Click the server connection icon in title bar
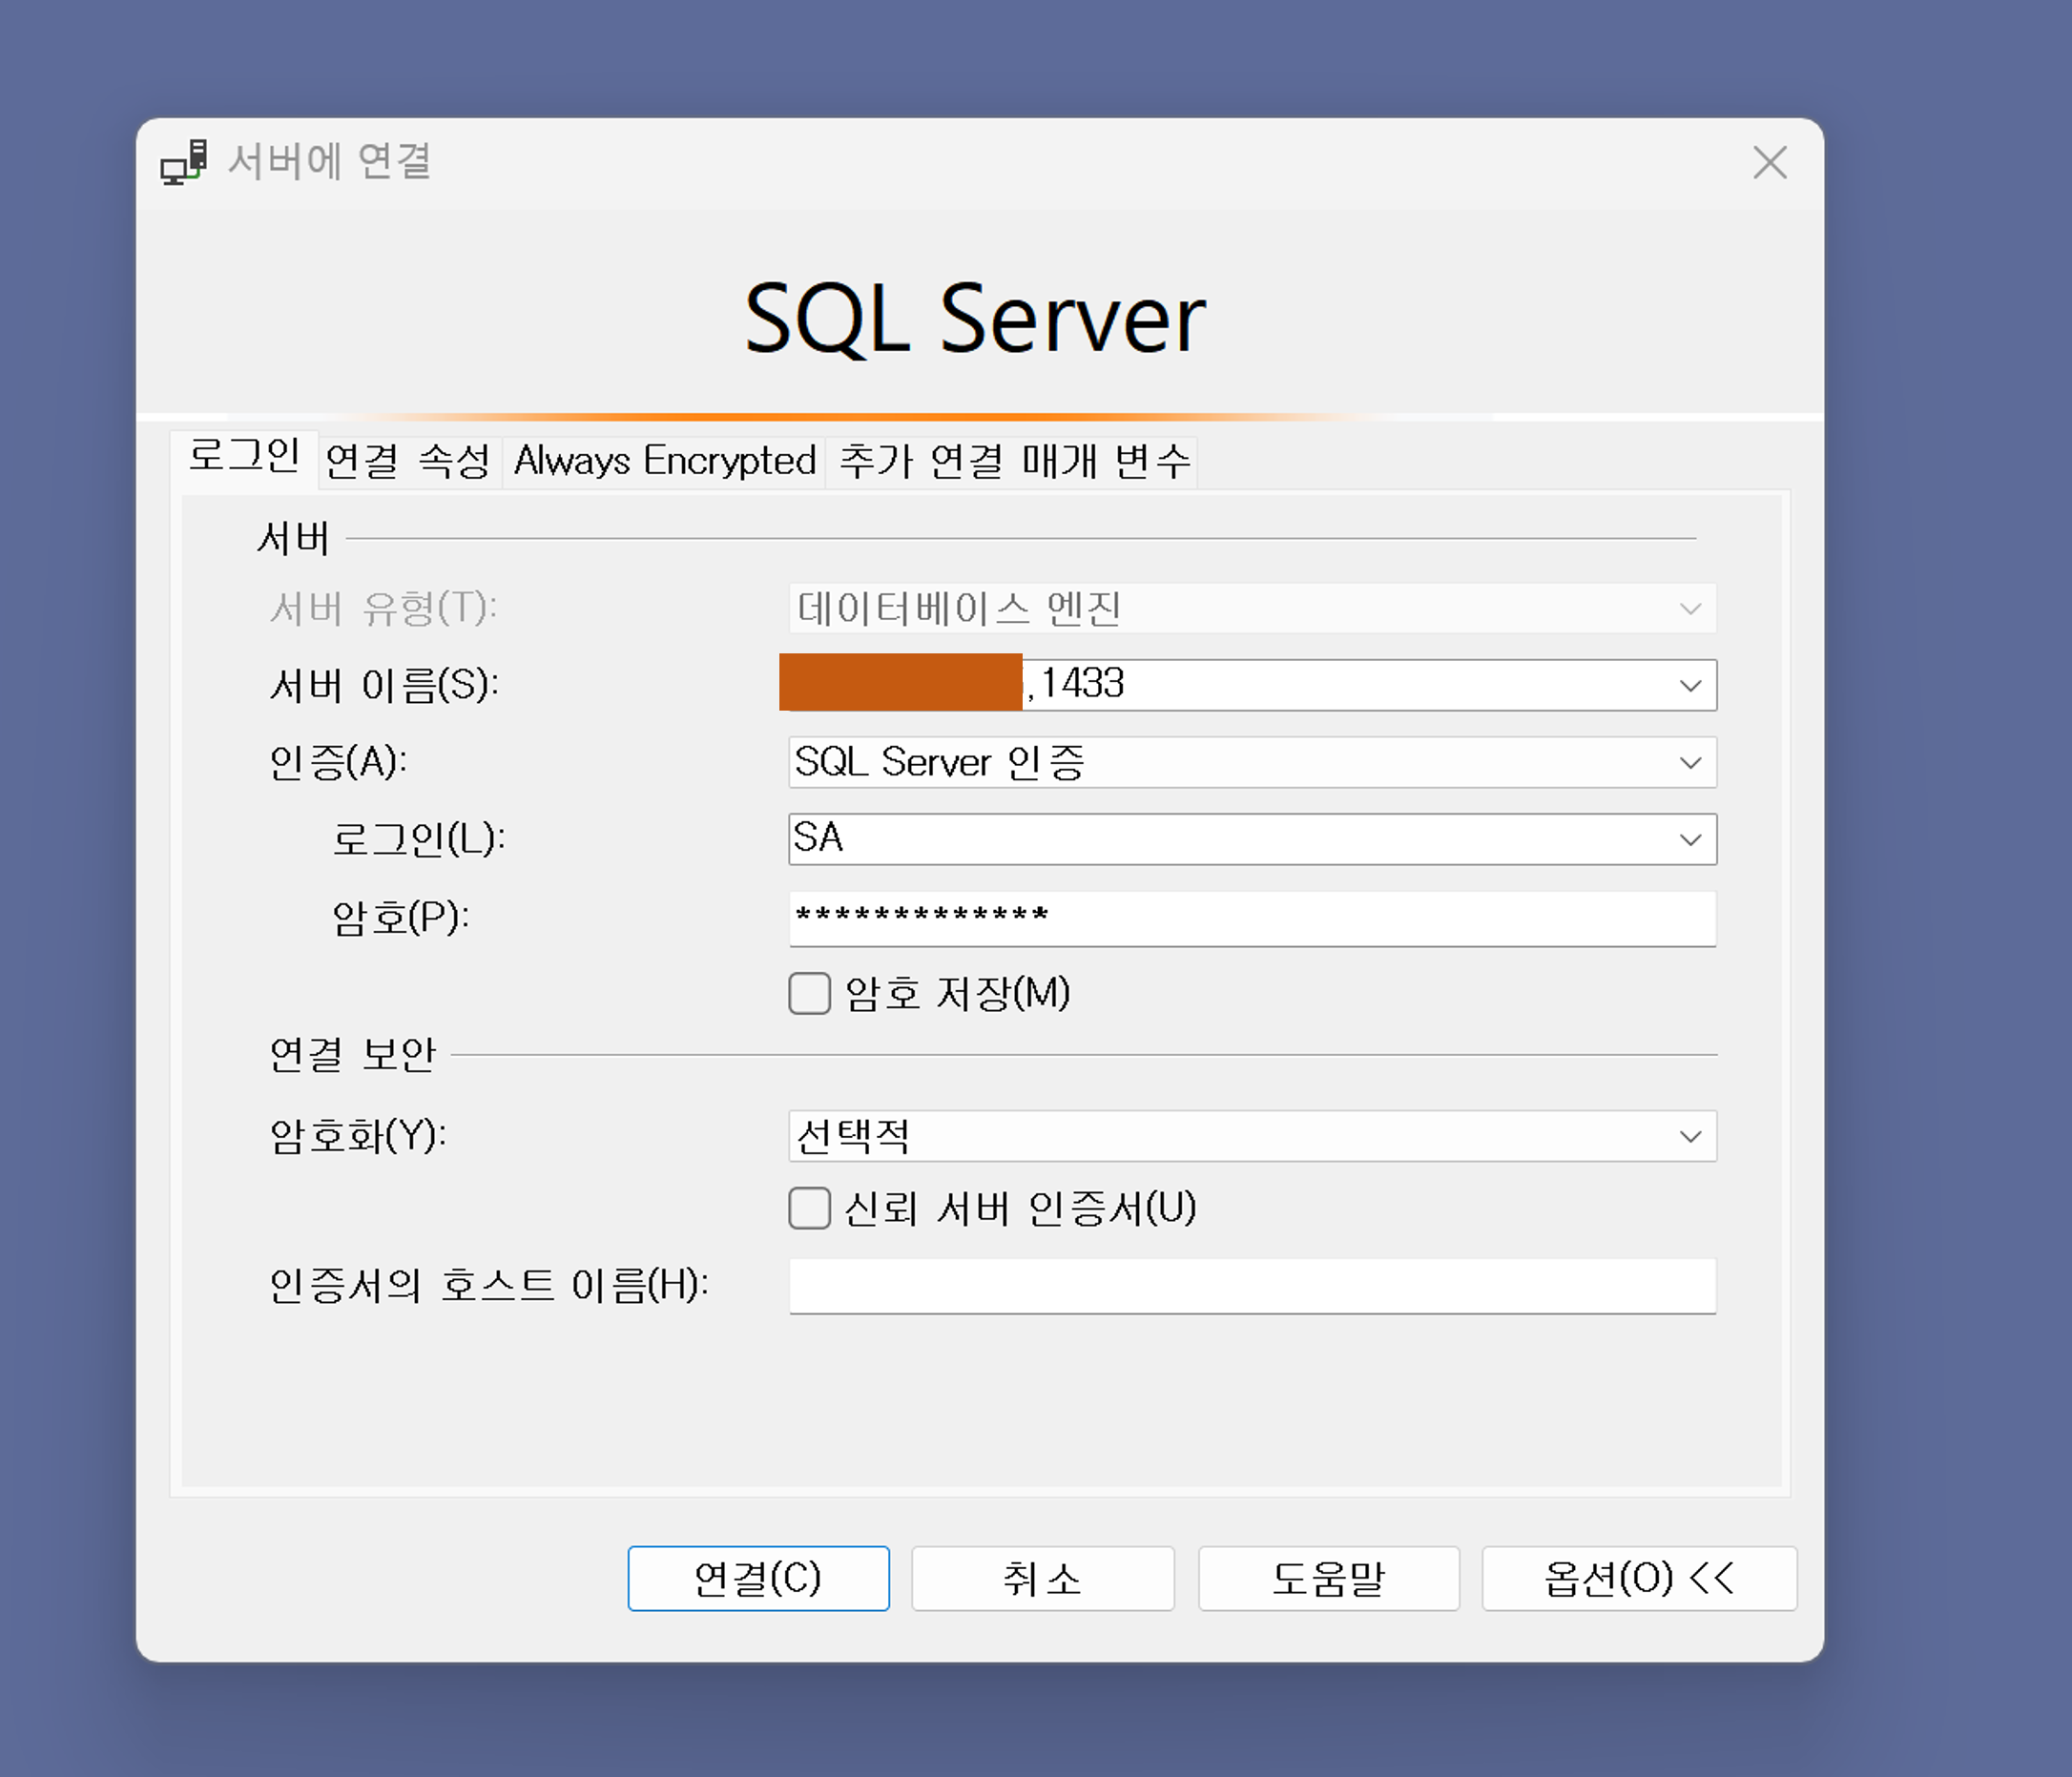The width and height of the screenshot is (2072, 1777). coord(185,162)
